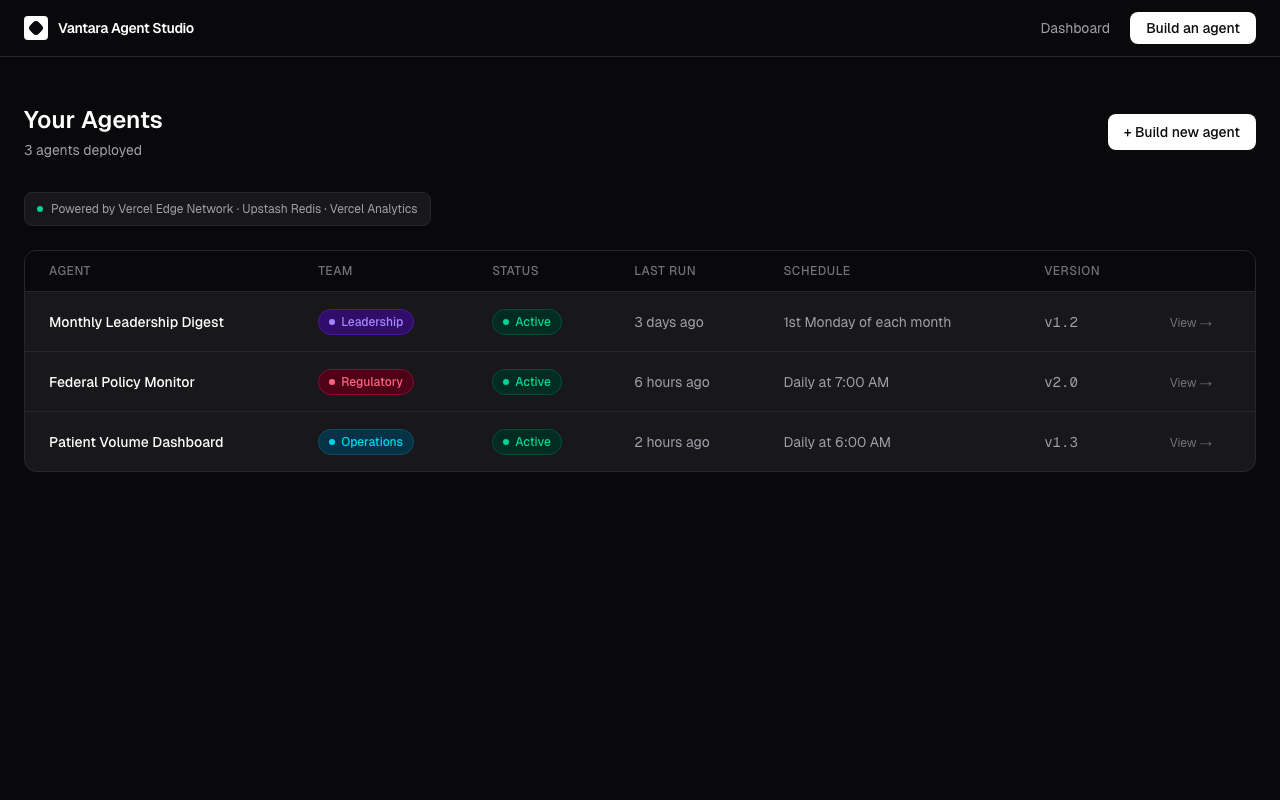Viewport: 1280px width, 800px height.
Task: Click '1st Monday of each month' schedule
Action: (867, 322)
